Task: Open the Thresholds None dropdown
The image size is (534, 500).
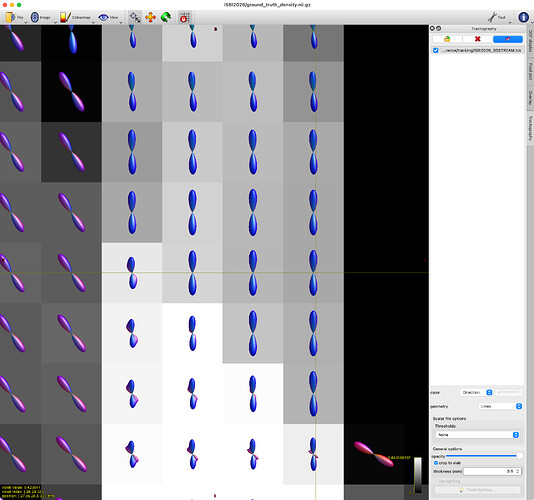Action: [x=477, y=435]
